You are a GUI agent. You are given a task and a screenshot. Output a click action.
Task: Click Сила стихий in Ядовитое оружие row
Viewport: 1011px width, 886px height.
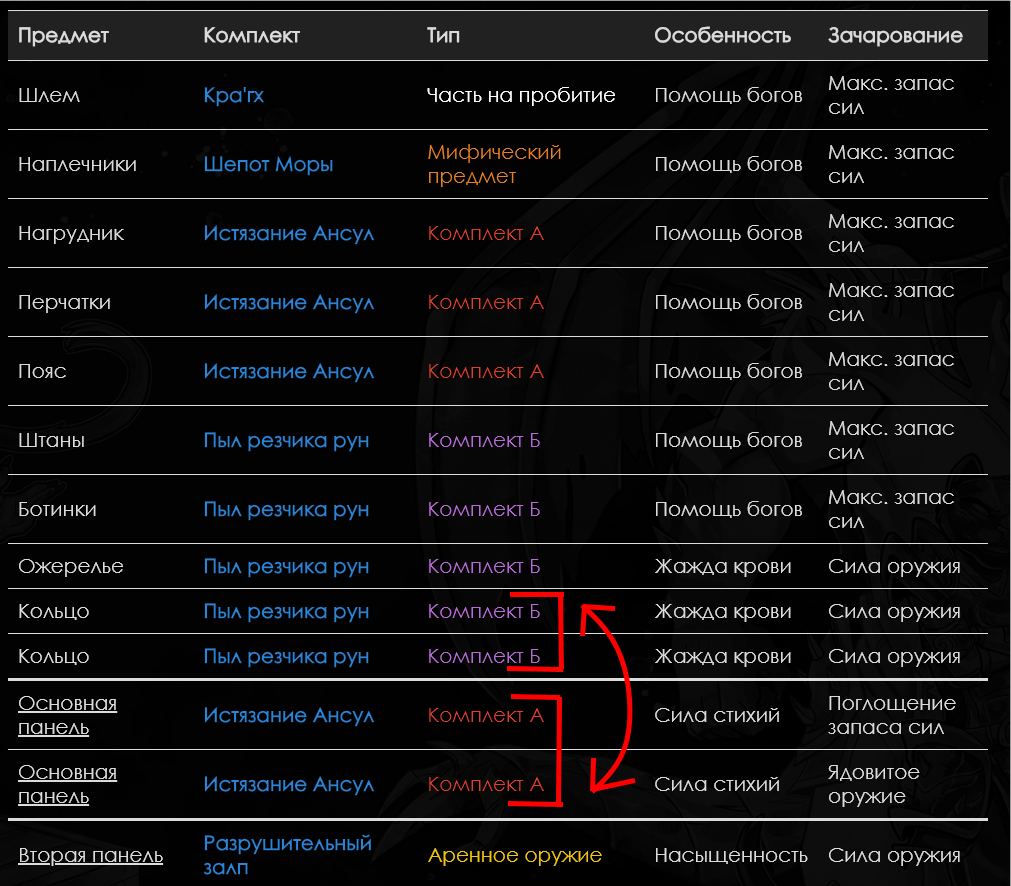pyautogui.click(x=717, y=784)
